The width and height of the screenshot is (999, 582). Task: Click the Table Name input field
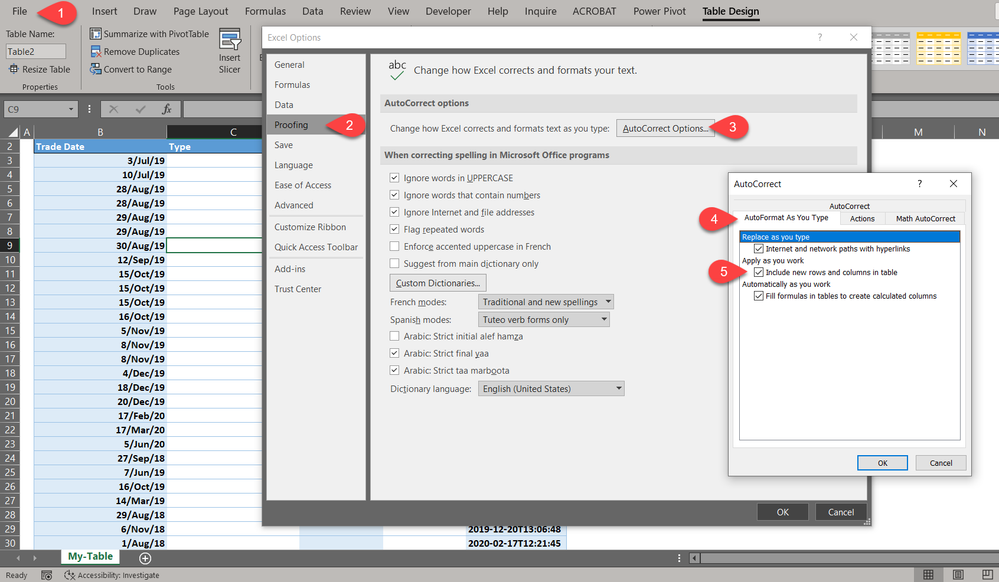tap(36, 52)
